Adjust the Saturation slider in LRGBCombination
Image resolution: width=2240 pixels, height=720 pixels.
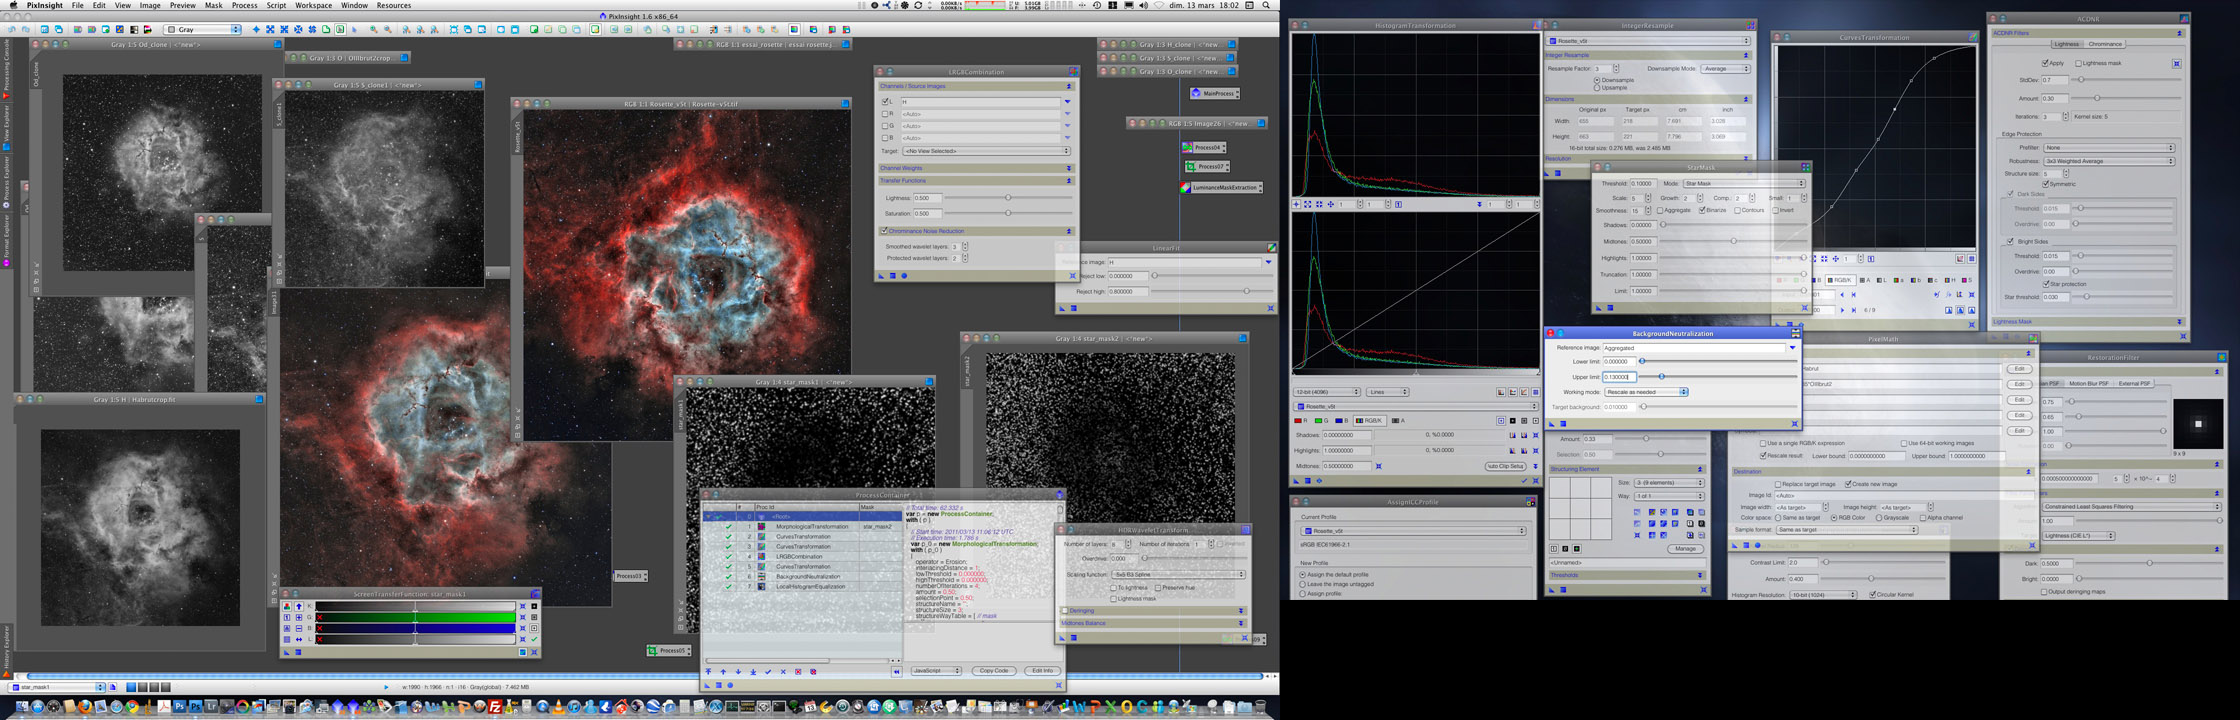pos(1008,213)
